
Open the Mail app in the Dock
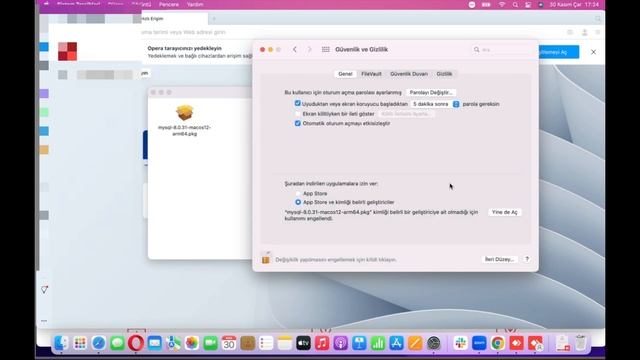155,343
